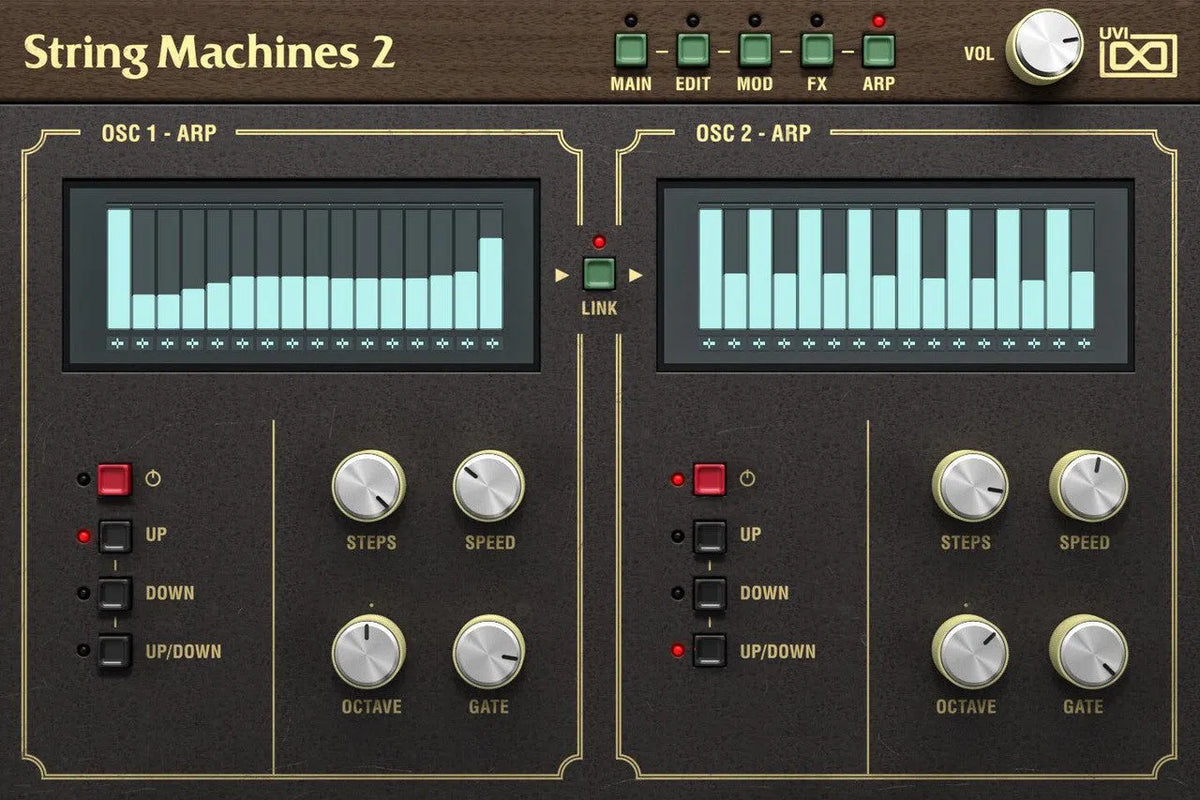Toggle the OSC 2 arpeggiator power button
This screenshot has height=800, width=1200.
[x=711, y=477]
